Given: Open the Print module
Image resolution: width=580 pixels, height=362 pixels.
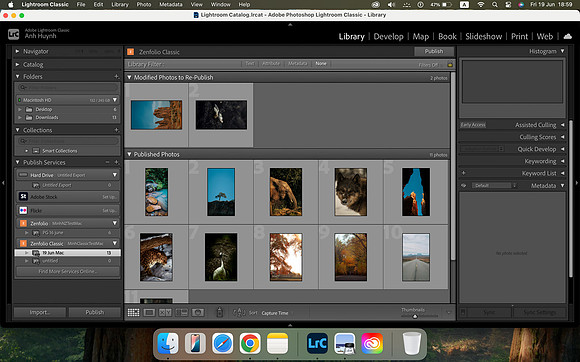Looking at the screenshot, I should coord(519,36).
